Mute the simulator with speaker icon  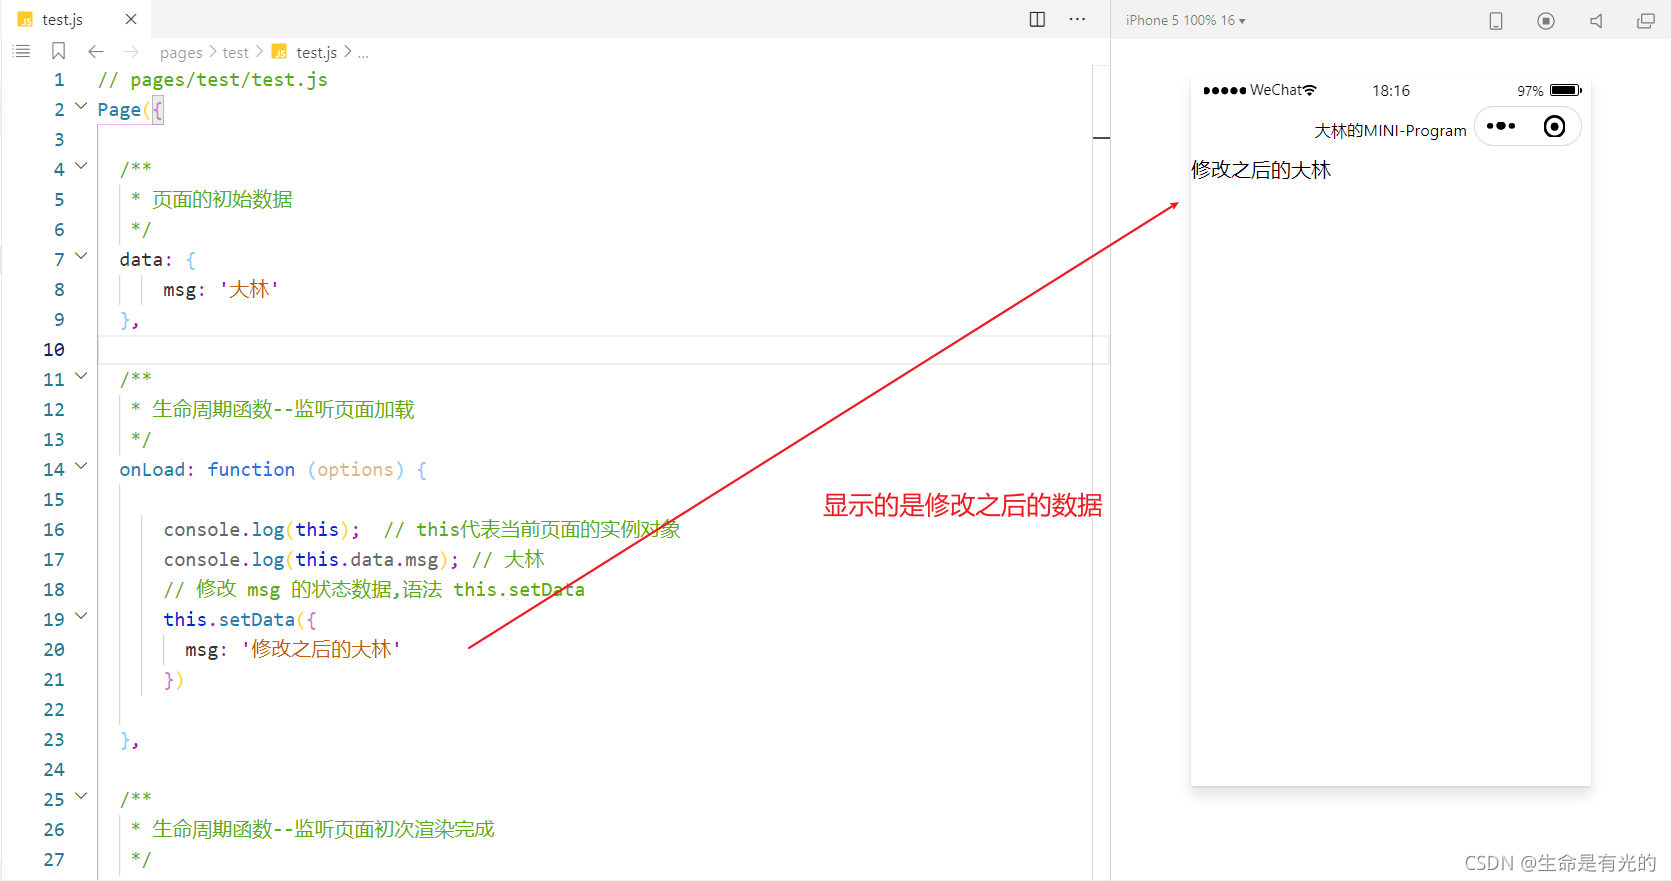(x=1596, y=20)
